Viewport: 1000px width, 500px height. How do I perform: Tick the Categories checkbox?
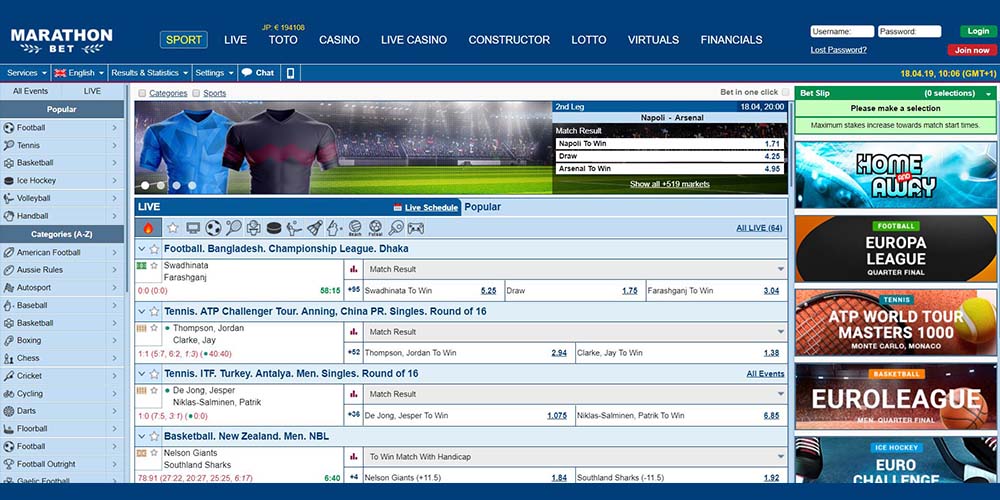point(142,93)
